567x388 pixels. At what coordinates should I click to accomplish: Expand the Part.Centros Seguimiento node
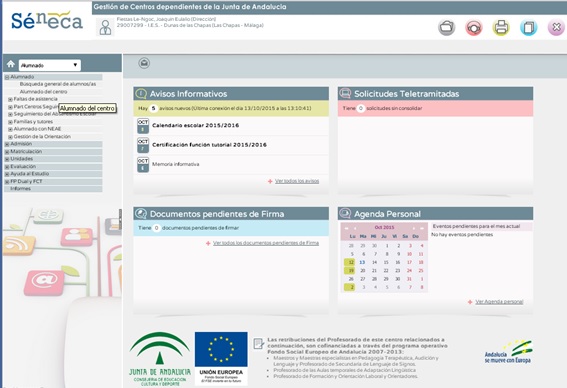[10, 107]
